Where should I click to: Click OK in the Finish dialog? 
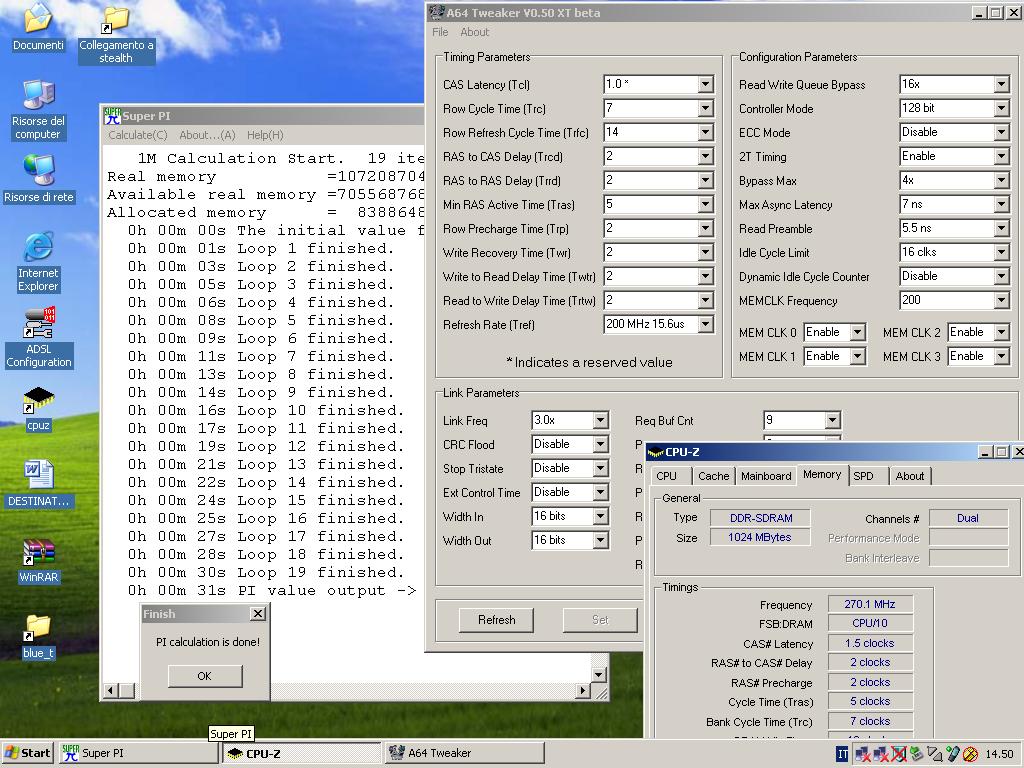click(x=204, y=676)
